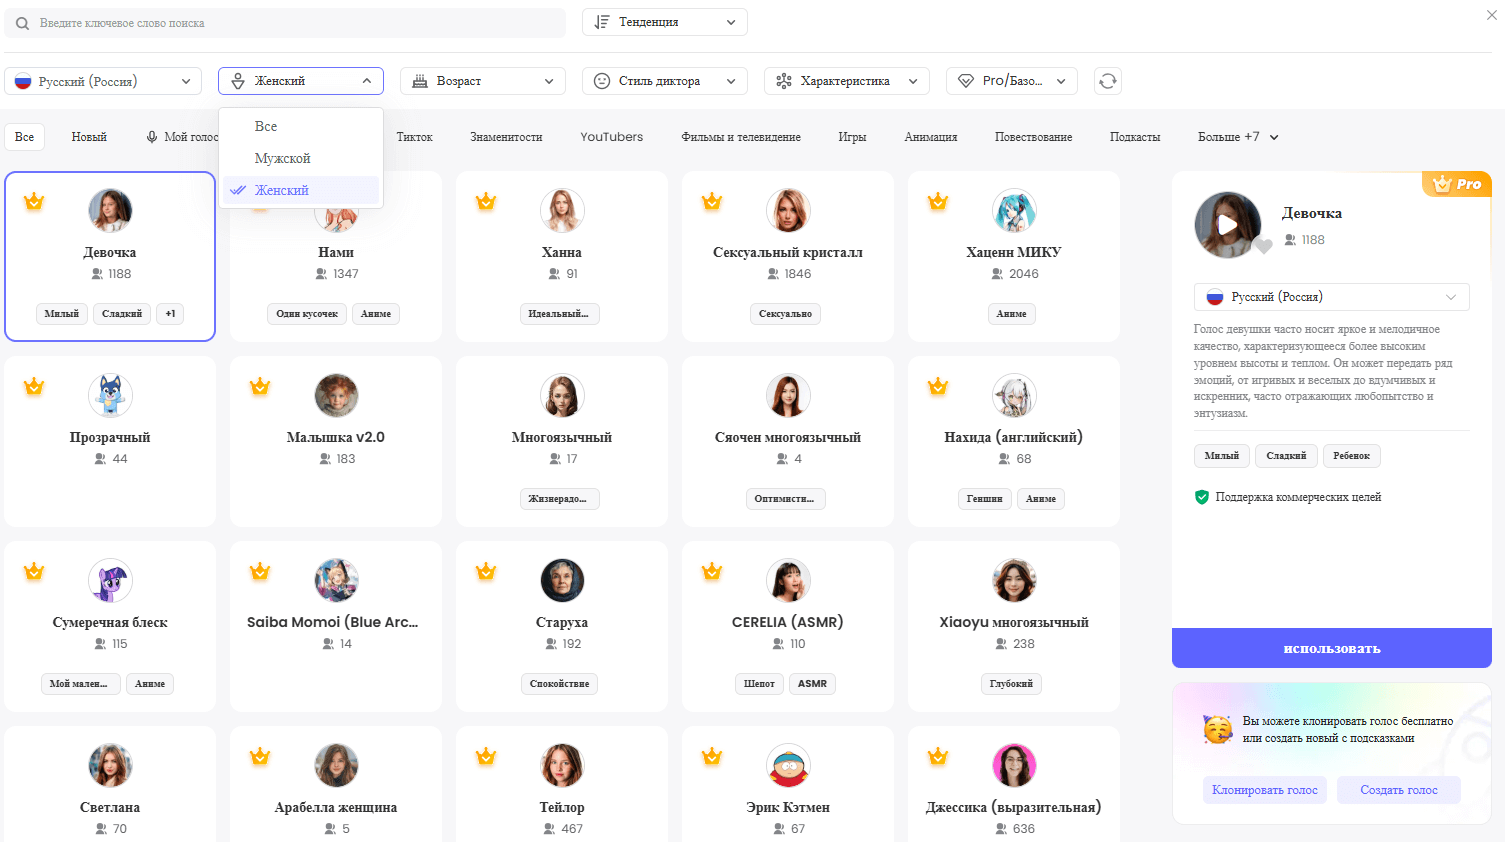This screenshot has width=1505, height=842.
Task: Switch to the Игры tab
Action: point(852,137)
